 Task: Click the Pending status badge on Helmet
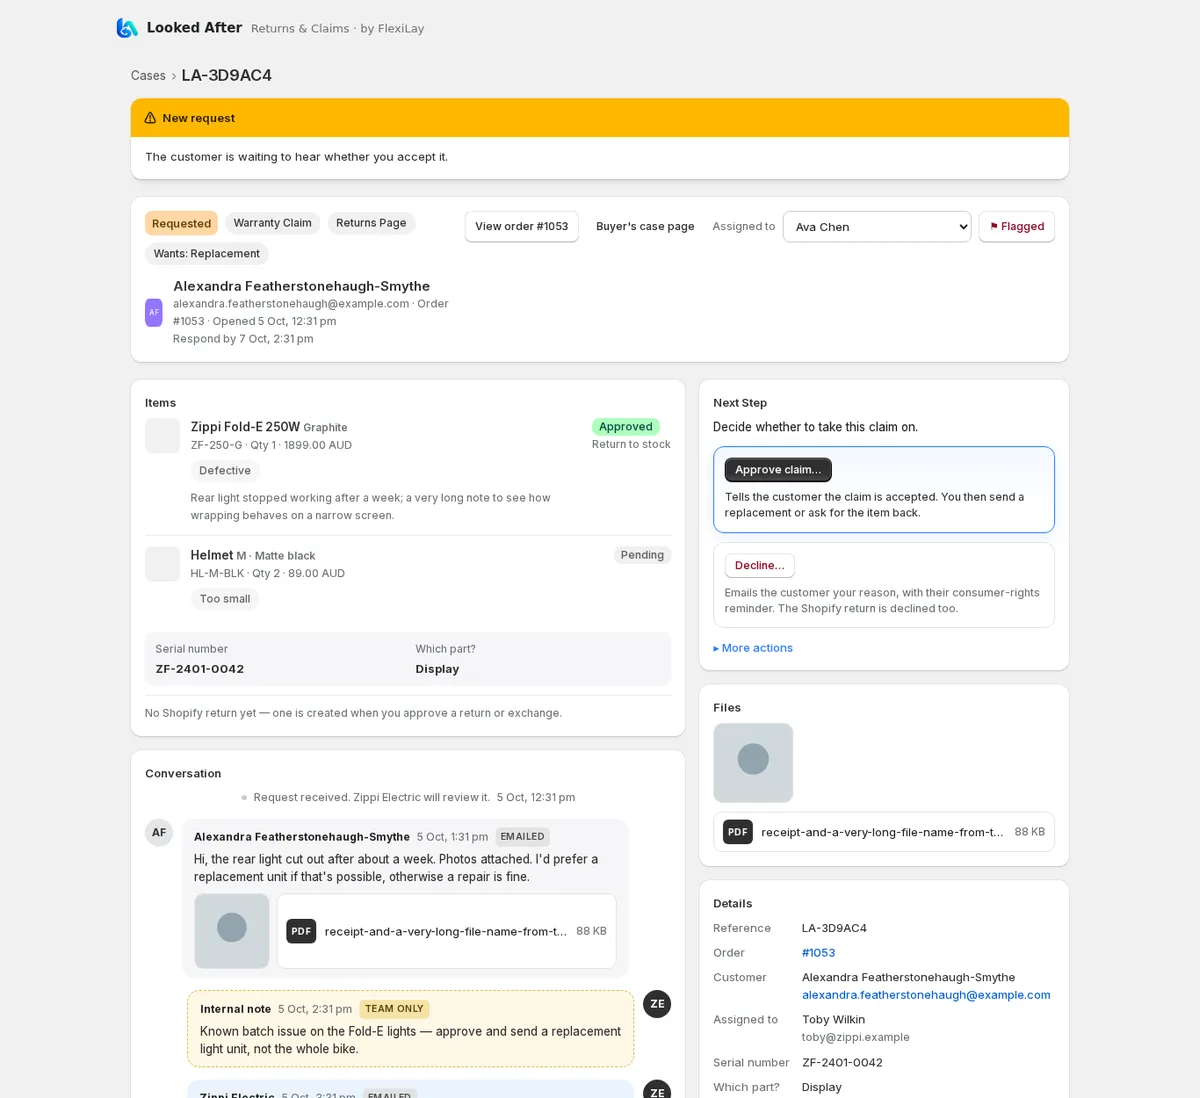pyautogui.click(x=642, y=555)
